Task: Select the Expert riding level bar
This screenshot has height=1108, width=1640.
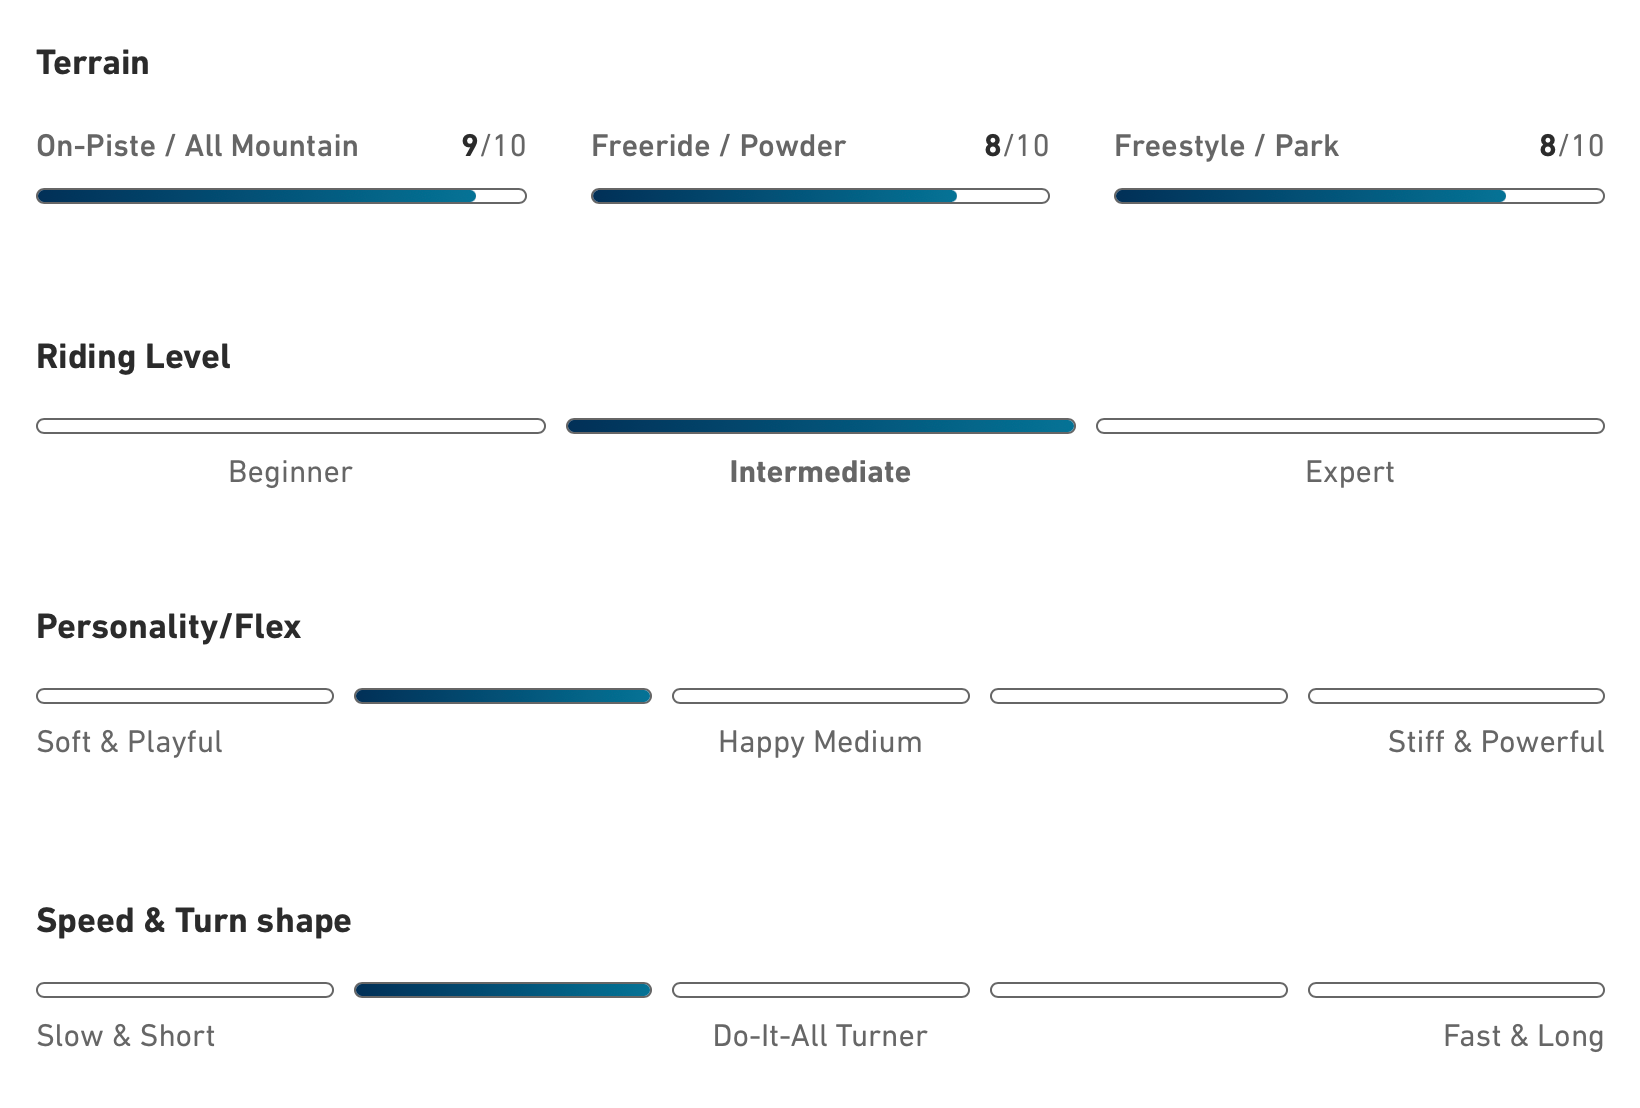Action: (1350, 426)
